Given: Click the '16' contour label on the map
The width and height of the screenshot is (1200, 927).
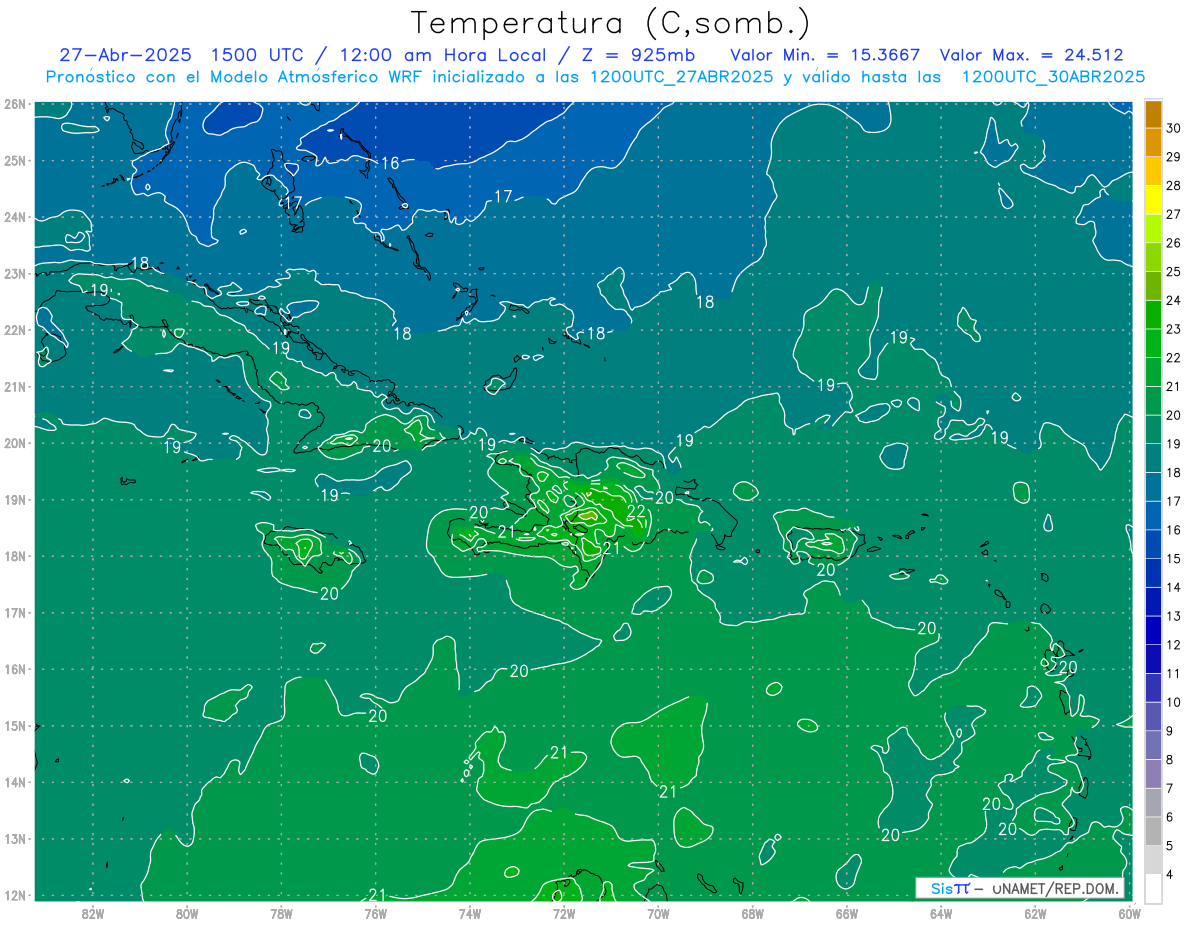Looking at the screenshot, I should pos(390,163).
